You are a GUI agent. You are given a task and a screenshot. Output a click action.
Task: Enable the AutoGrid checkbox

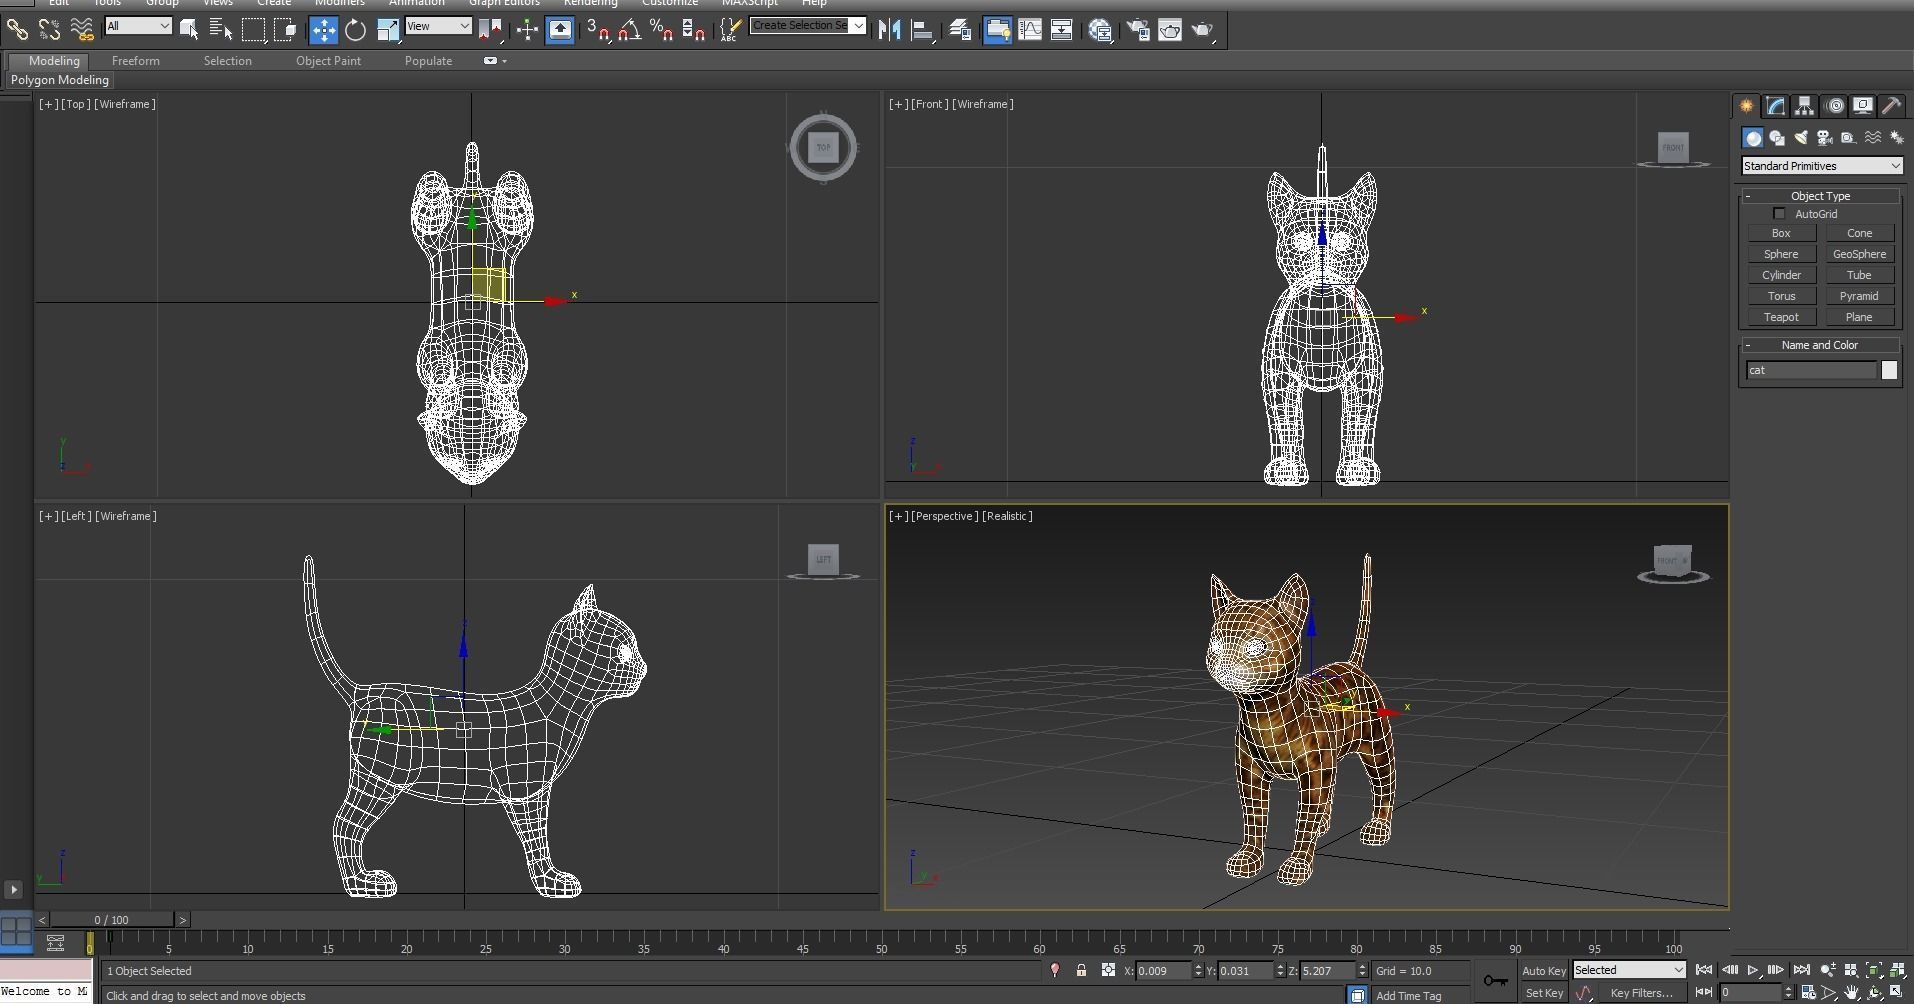1779,214
